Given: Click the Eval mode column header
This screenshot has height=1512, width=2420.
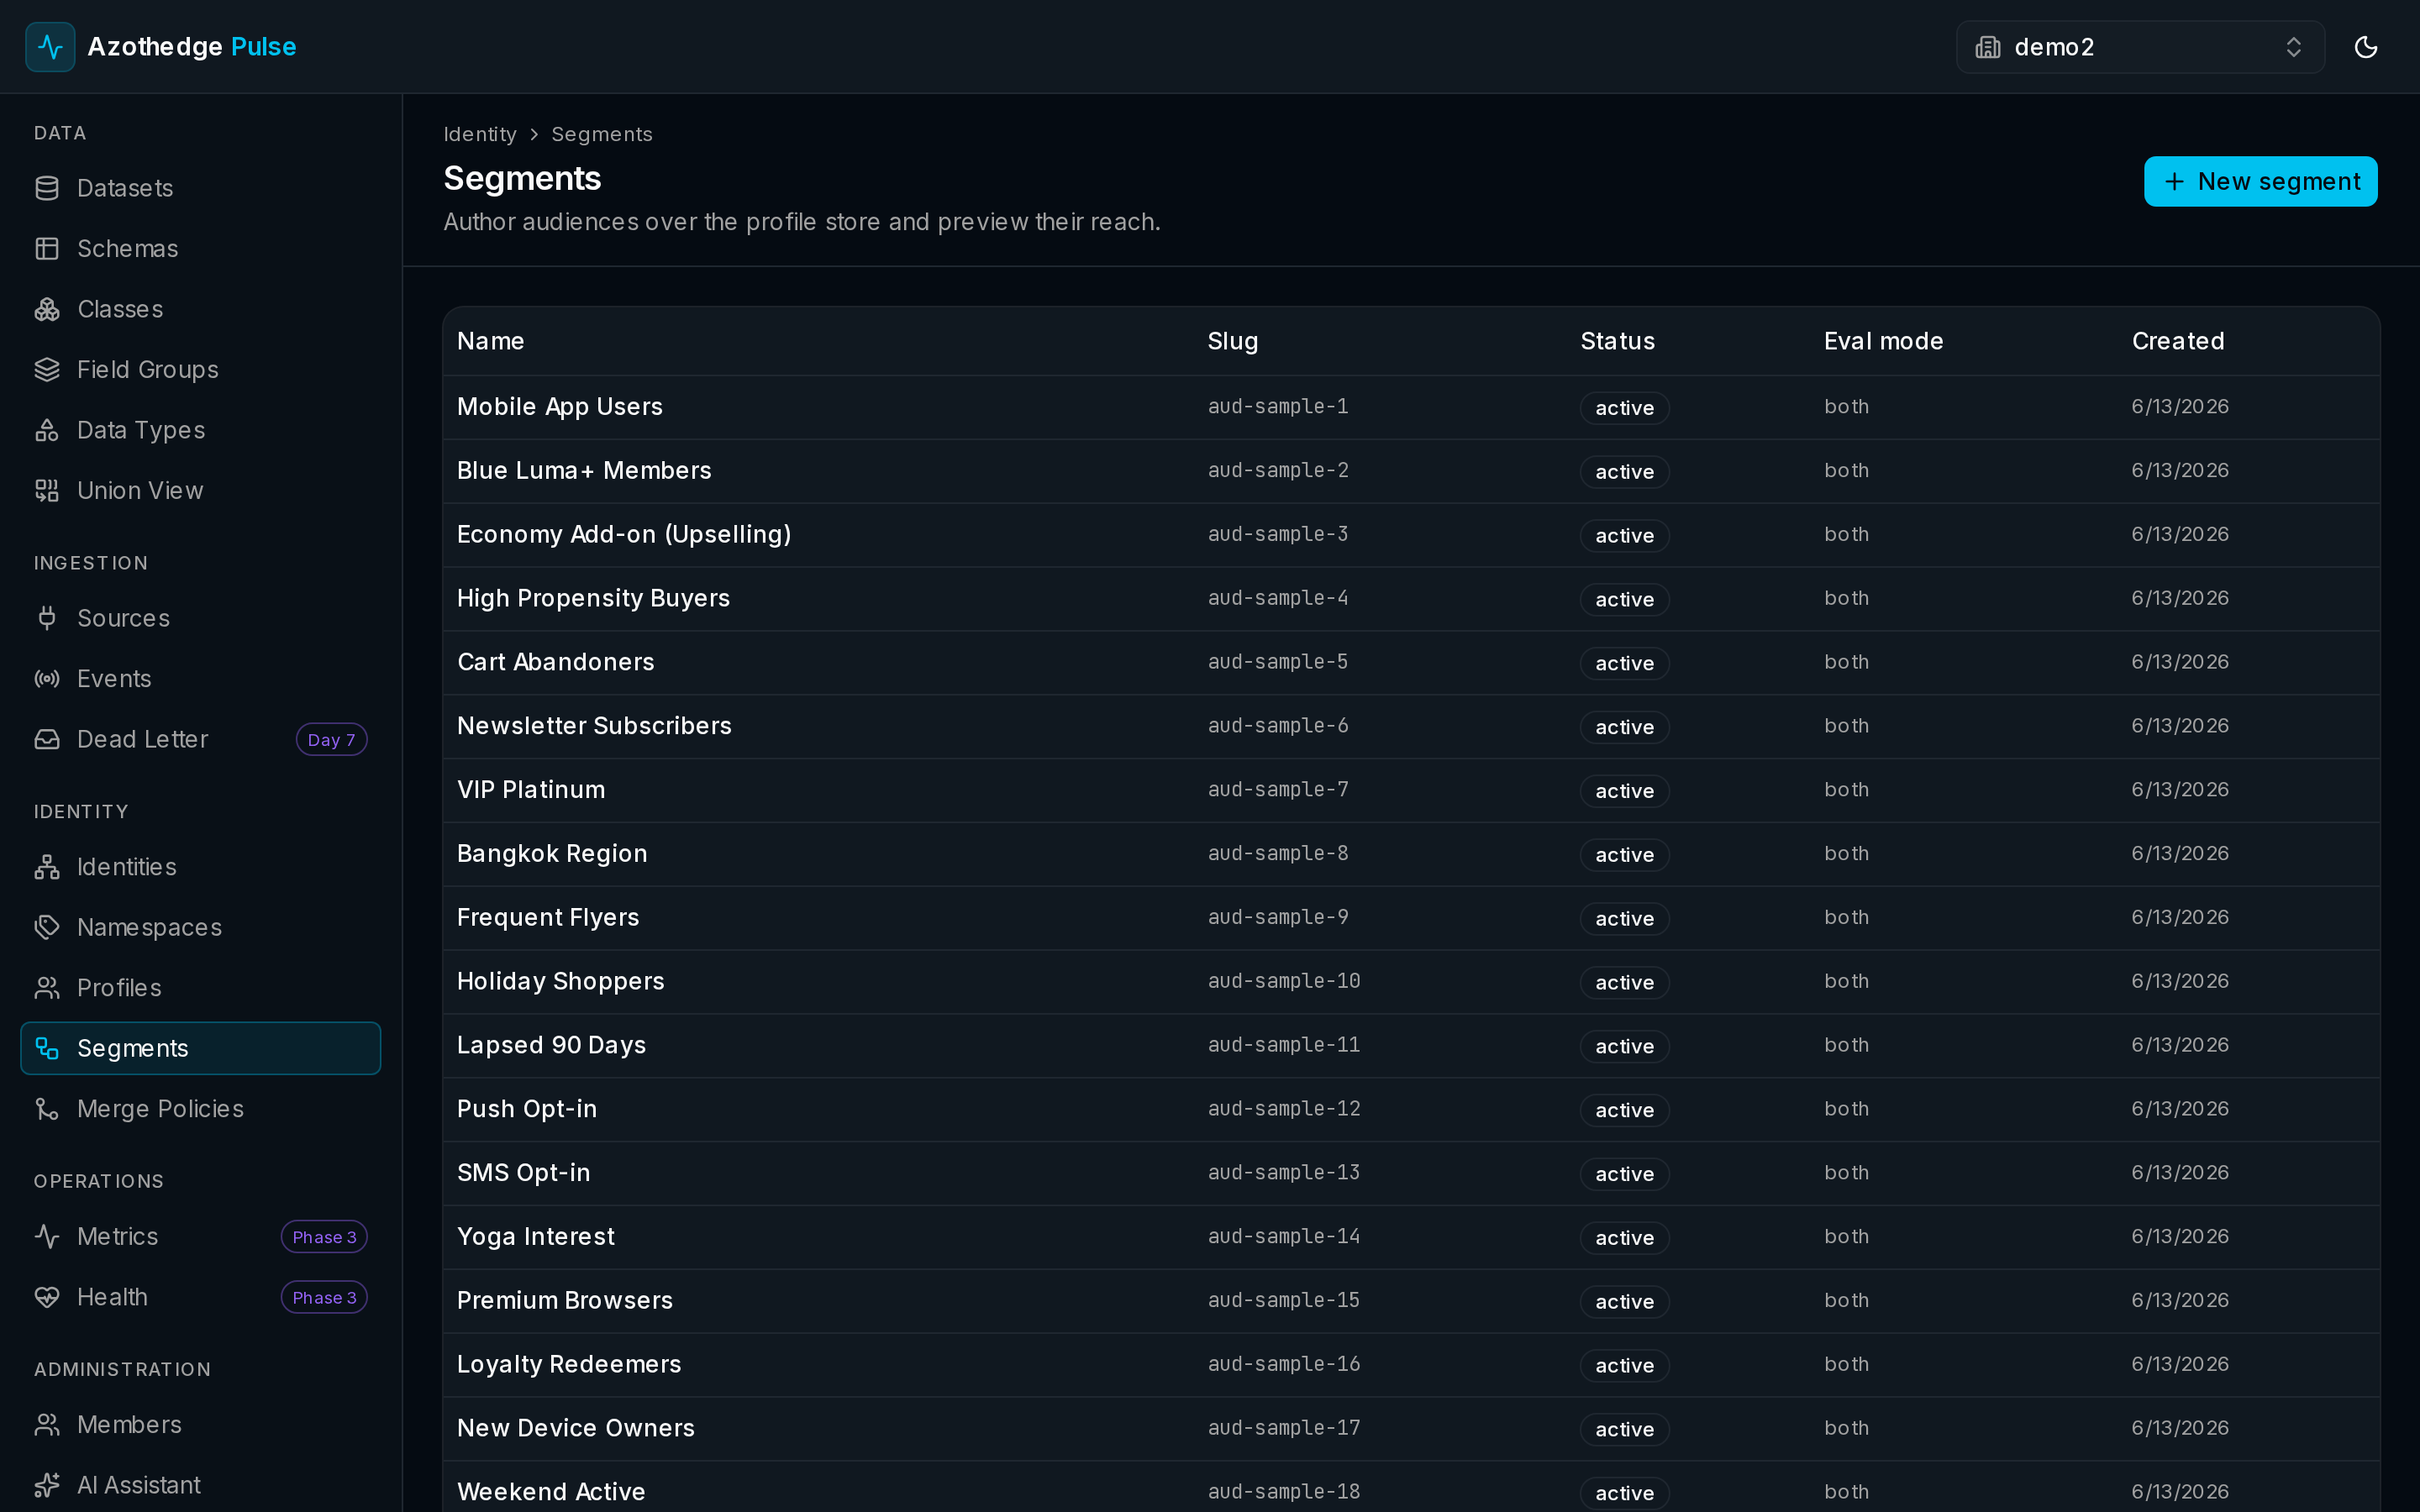Looking at the screenshot, I should (1883, 341).
